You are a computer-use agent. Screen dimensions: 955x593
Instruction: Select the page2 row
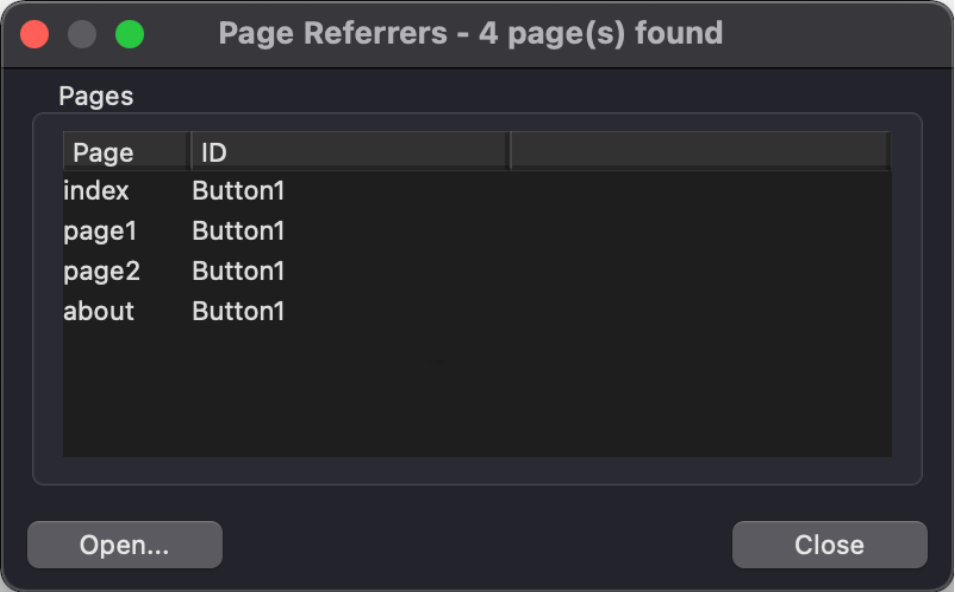click(x=478, y=272)
